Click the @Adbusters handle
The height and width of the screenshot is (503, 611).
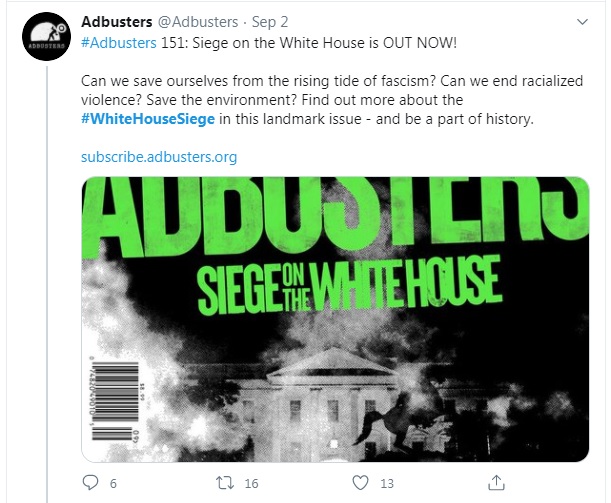click(198, 22)
